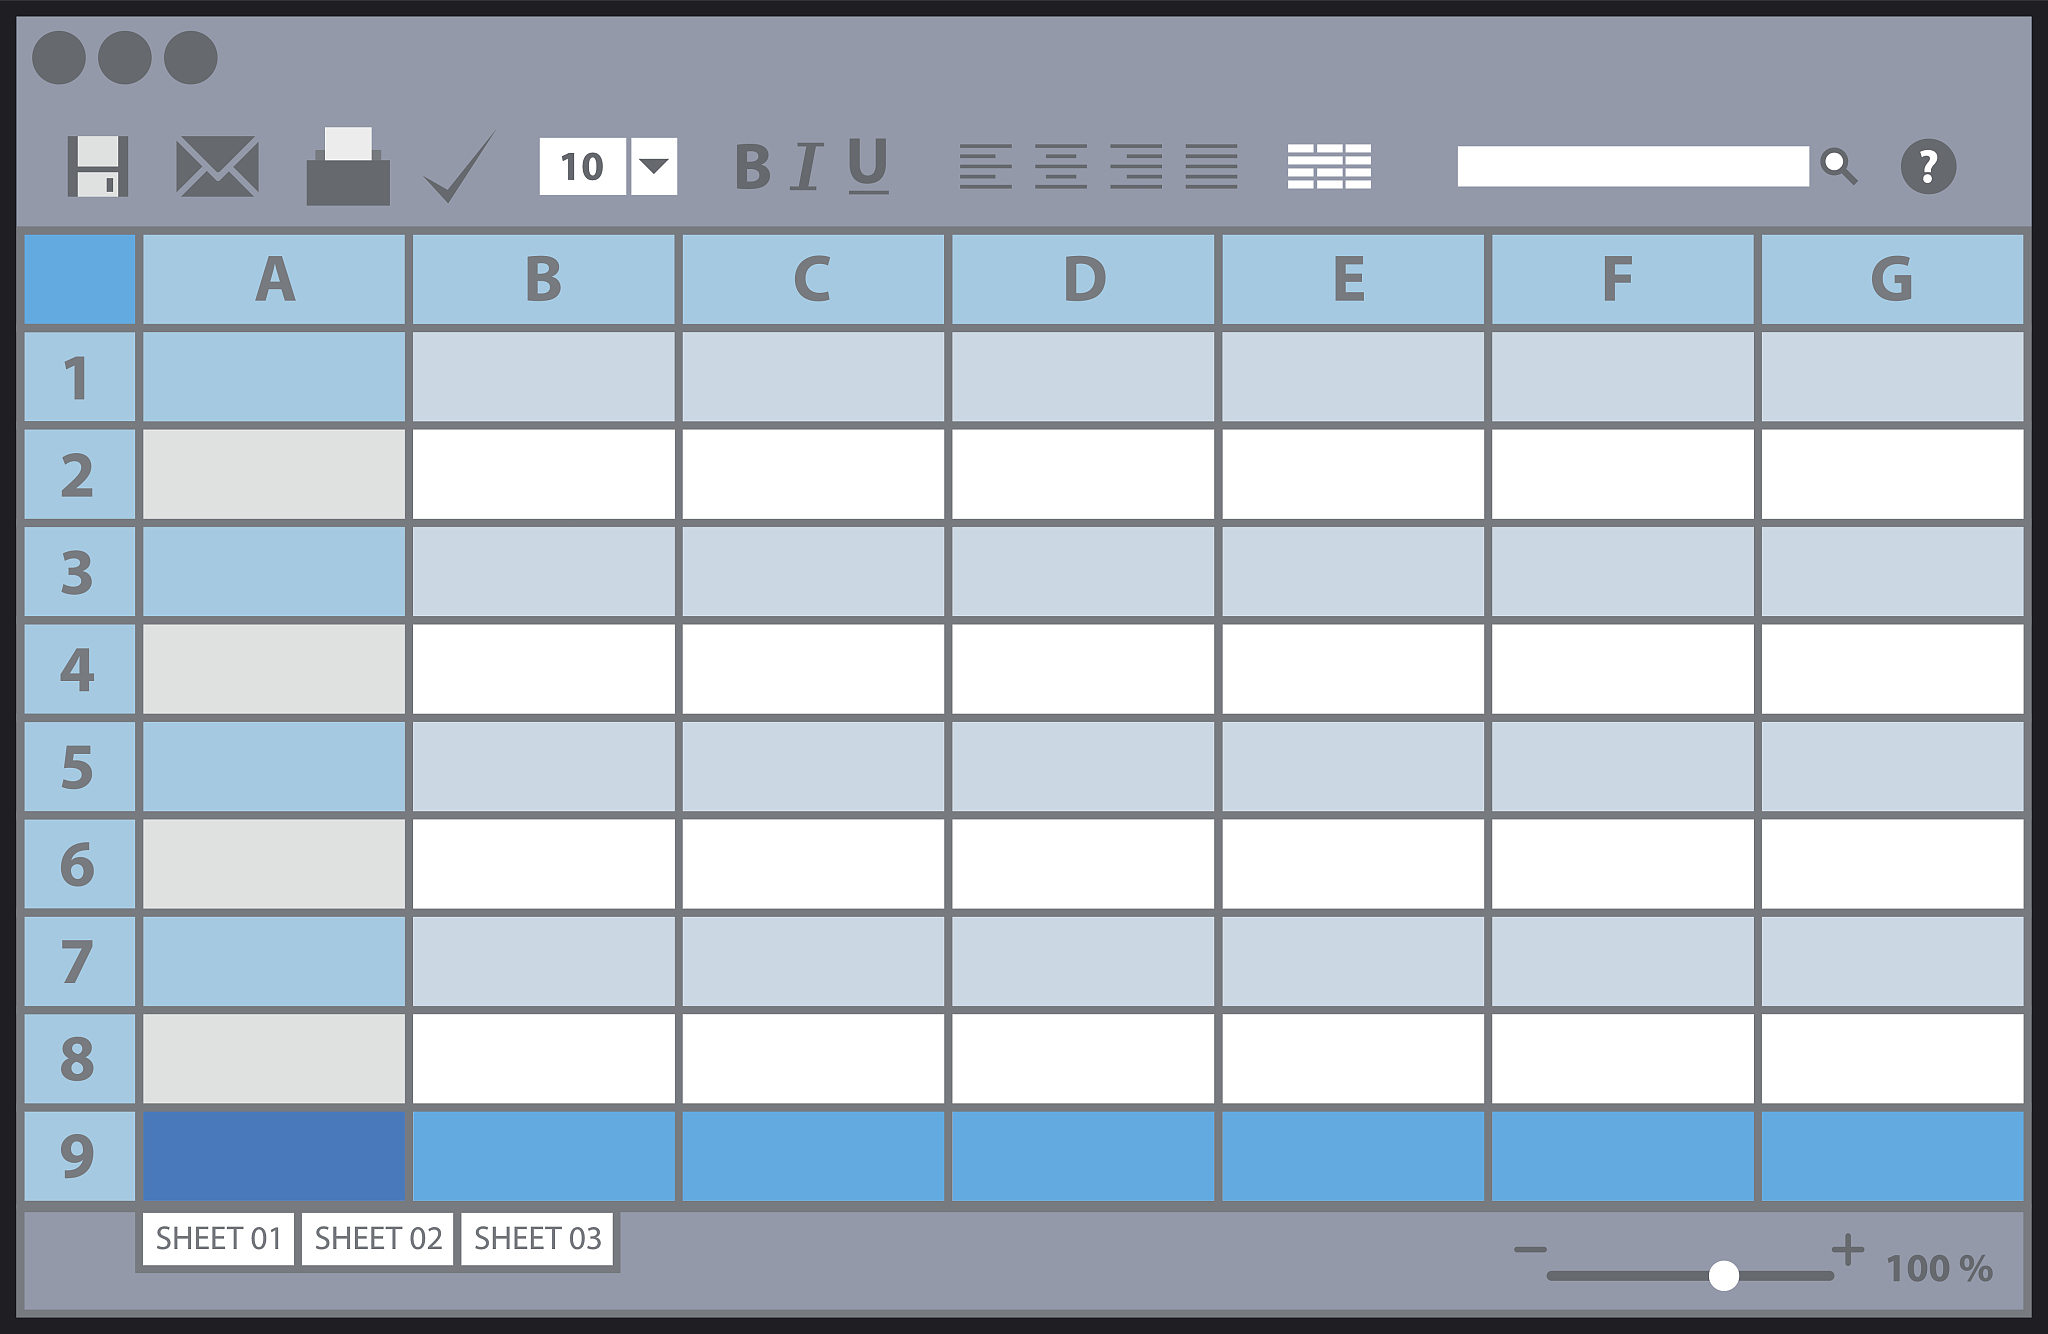Toggle italic formatting
The height and width of the screenshot is (1334, 2048).
[806, 166]
